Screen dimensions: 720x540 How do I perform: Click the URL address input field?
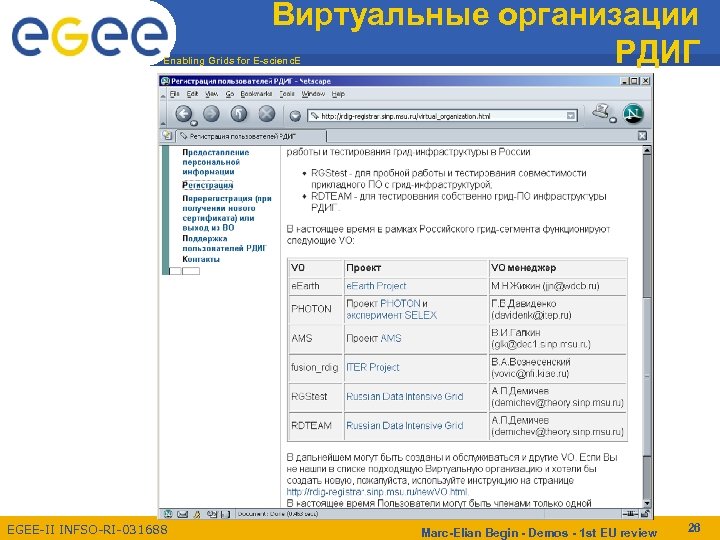(x=442, y=116)
